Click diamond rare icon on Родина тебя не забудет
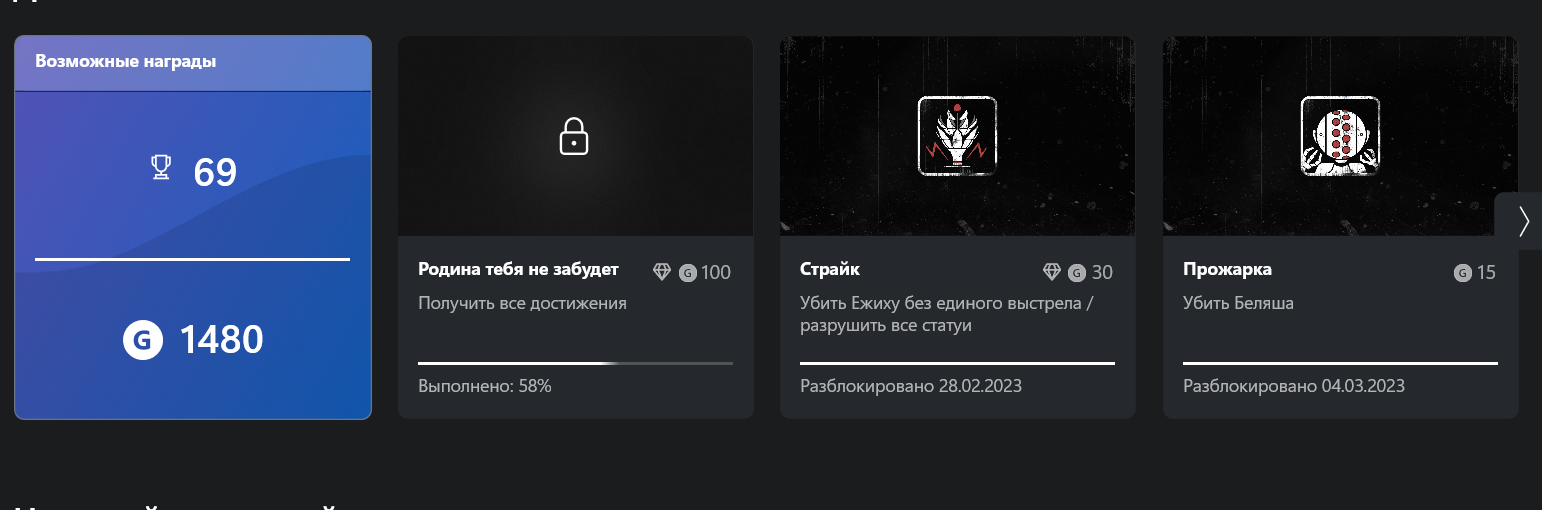 click(x=662, y=272)
